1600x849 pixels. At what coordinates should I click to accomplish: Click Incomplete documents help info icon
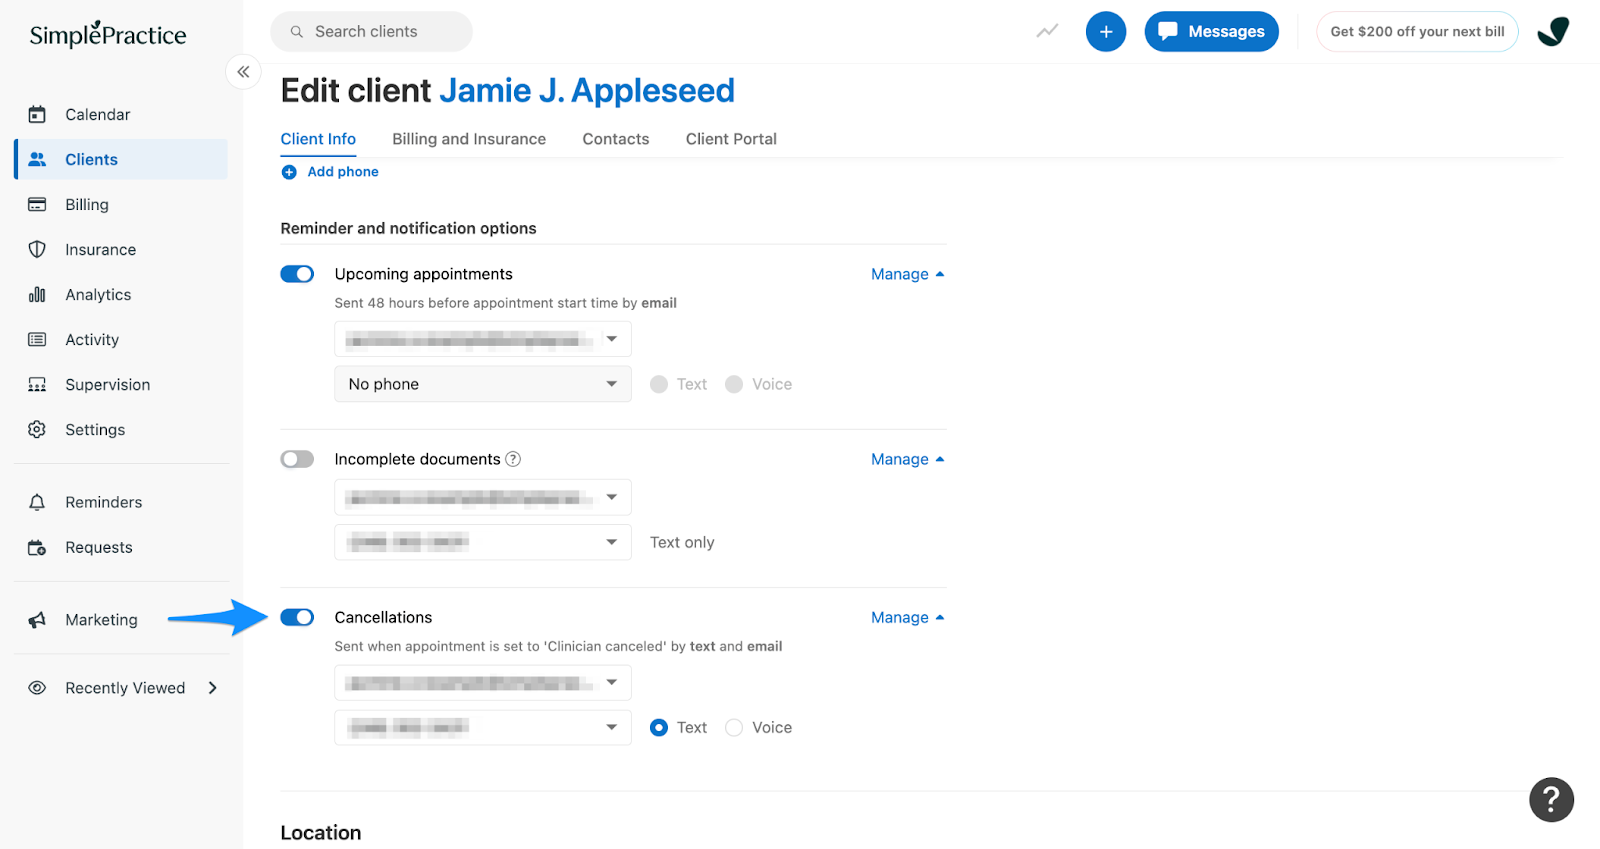(513, 459)
